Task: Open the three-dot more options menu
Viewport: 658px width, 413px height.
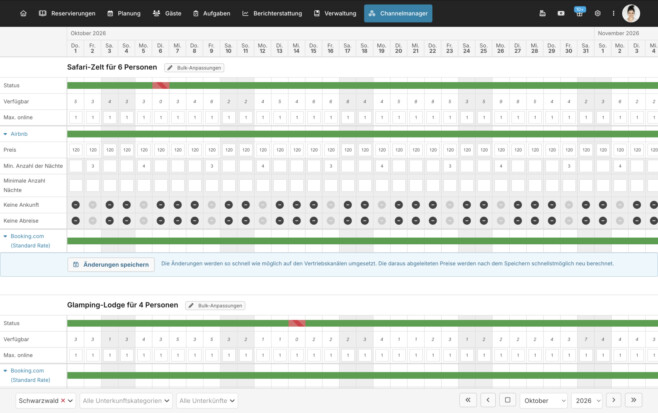Action: [613, 13]
